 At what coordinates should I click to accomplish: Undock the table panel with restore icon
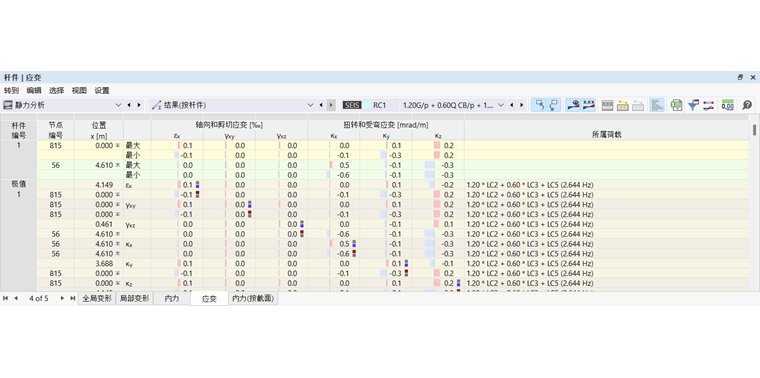click(x=740, y=77)
